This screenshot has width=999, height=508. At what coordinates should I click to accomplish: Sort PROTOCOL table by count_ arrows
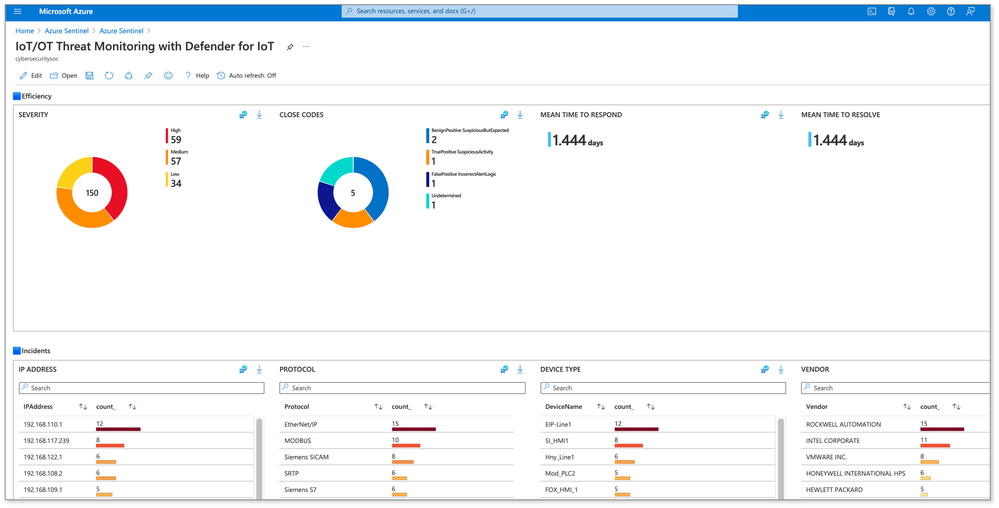coord(428,407)
